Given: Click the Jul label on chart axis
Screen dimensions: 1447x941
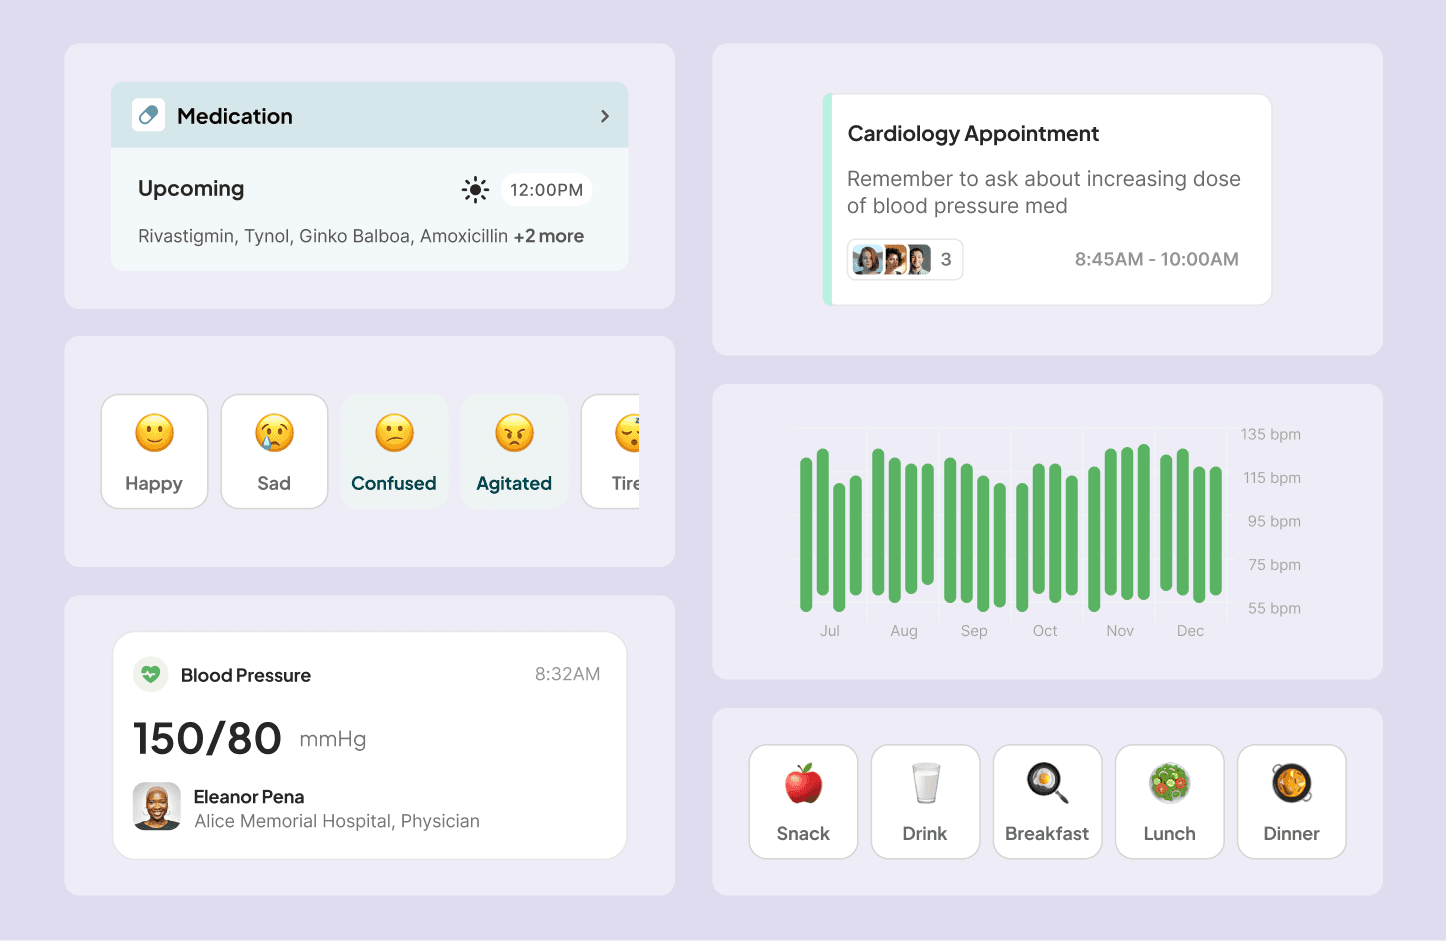Looking at the screenshot, I should tap(830, 631).
